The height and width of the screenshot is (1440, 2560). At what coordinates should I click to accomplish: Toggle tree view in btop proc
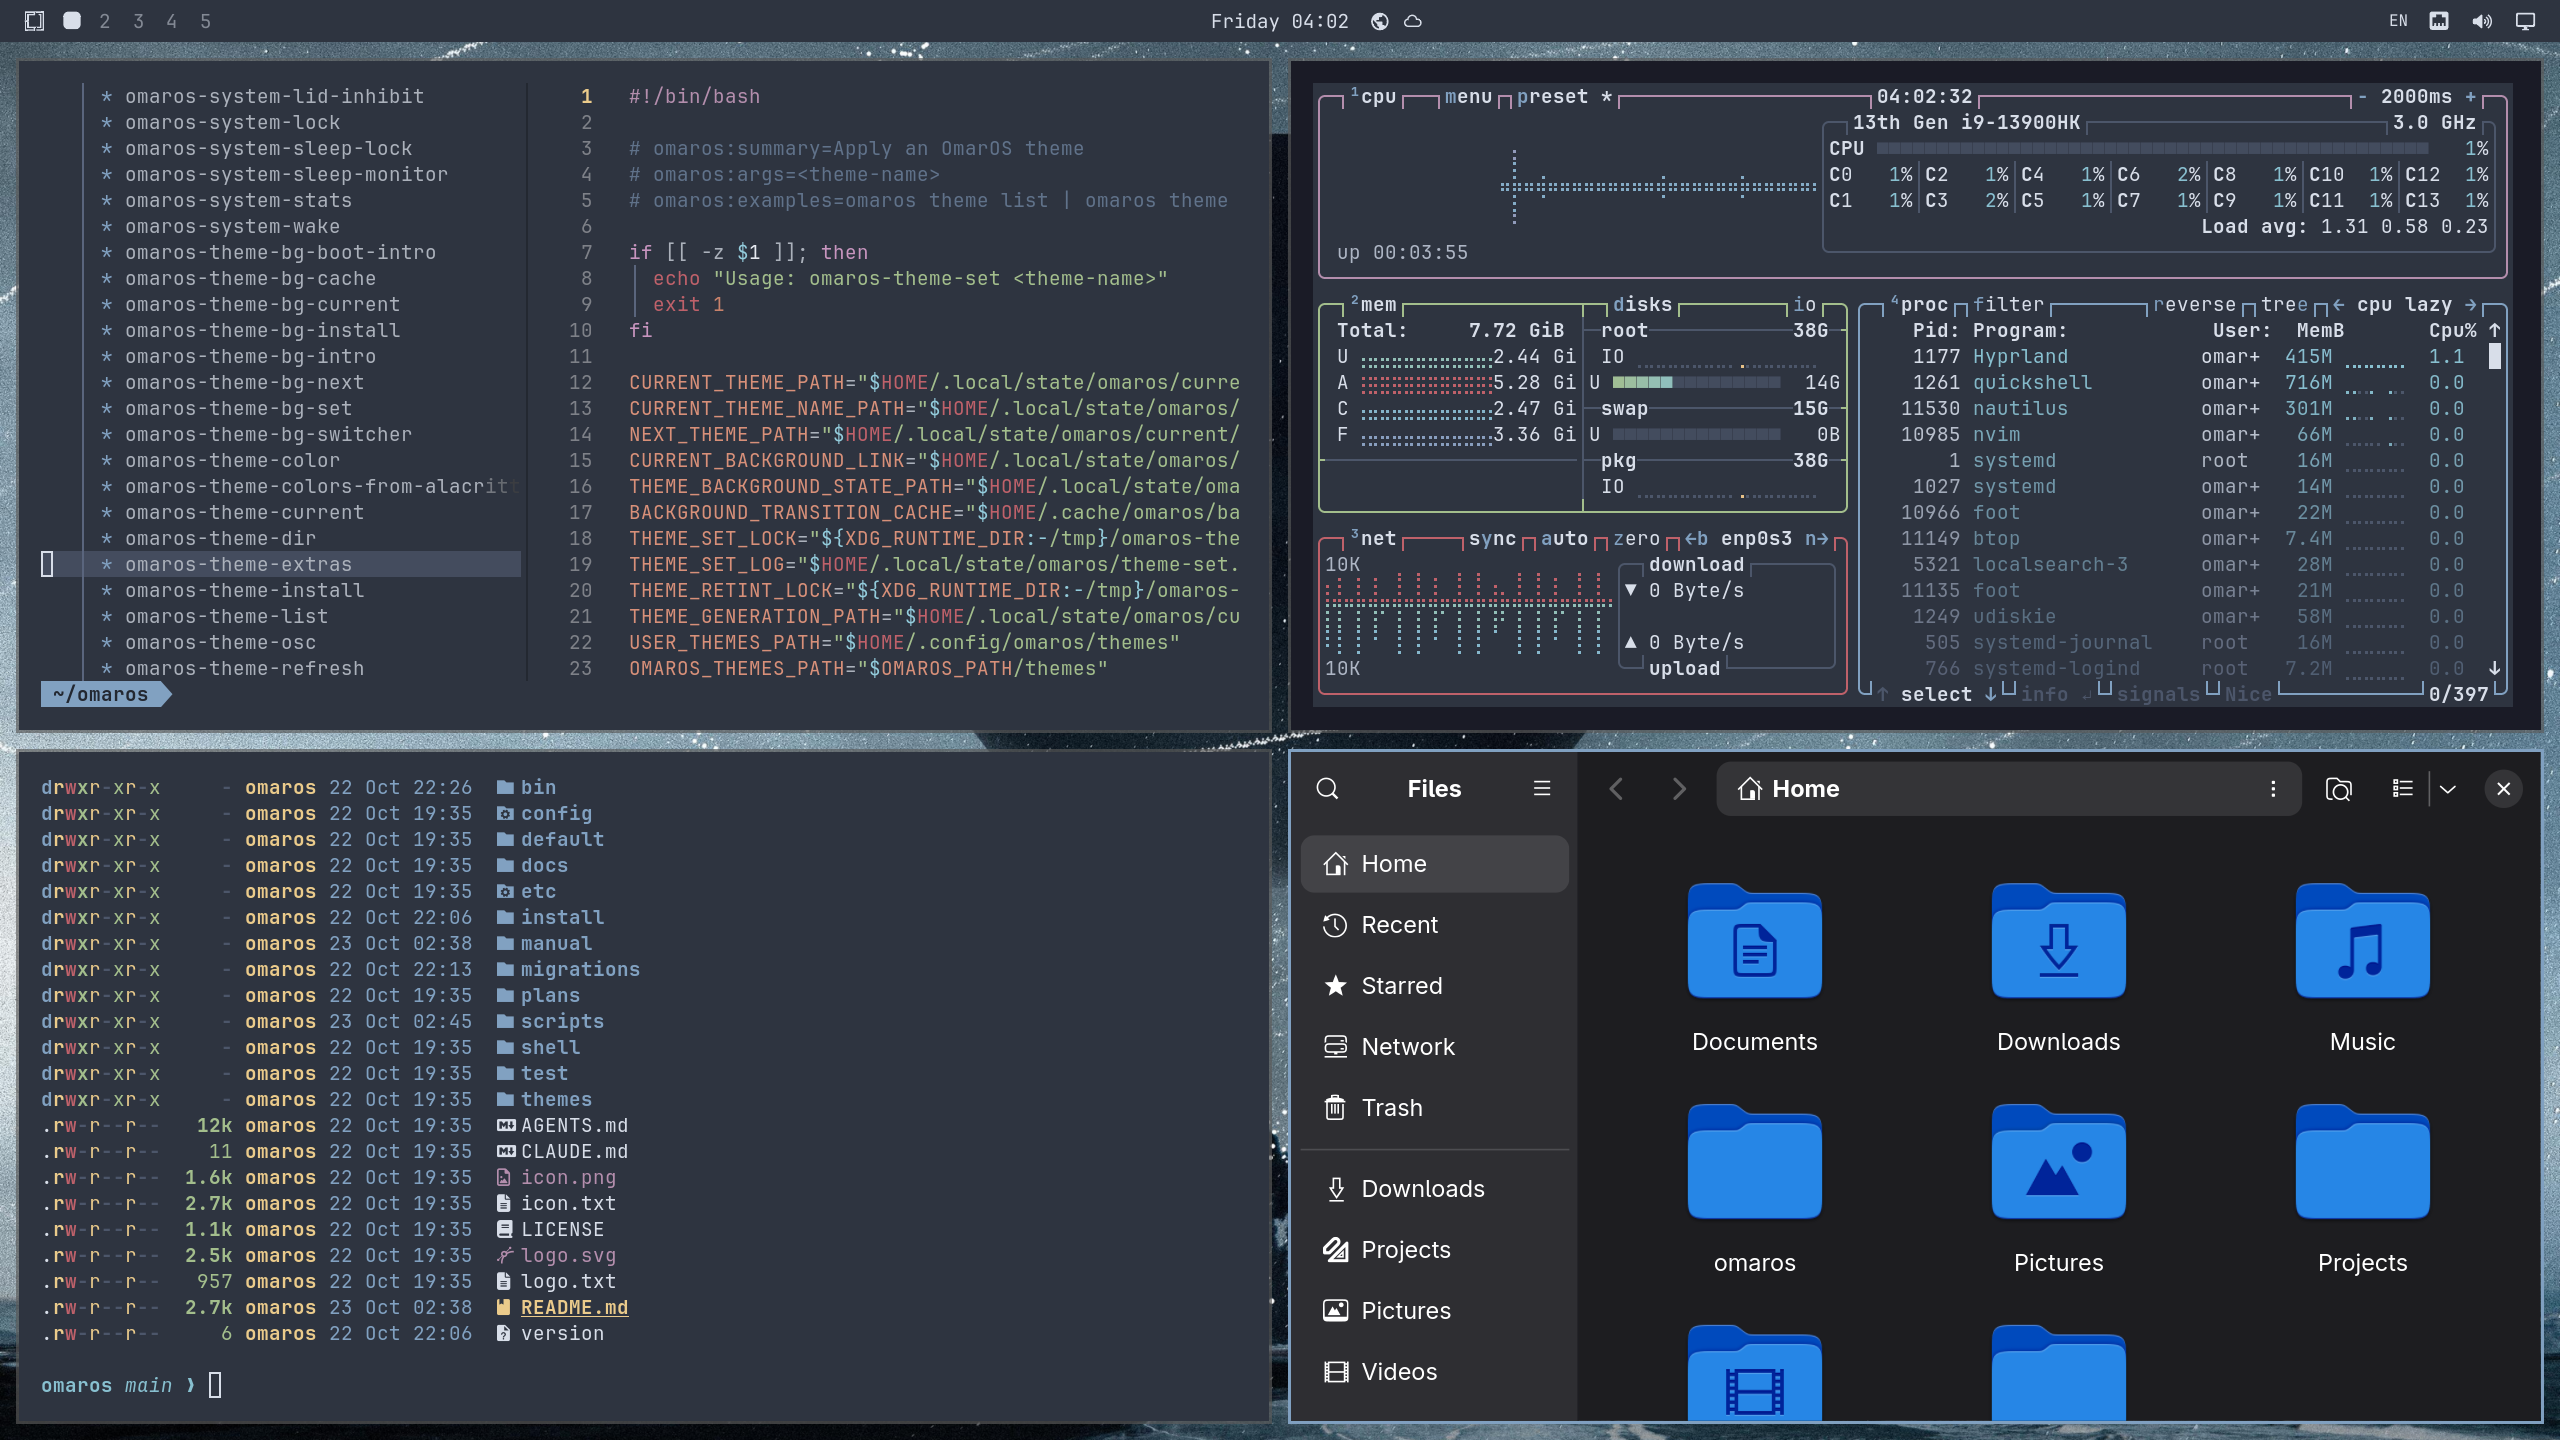pyautogui.click(x=2284, y=305)
